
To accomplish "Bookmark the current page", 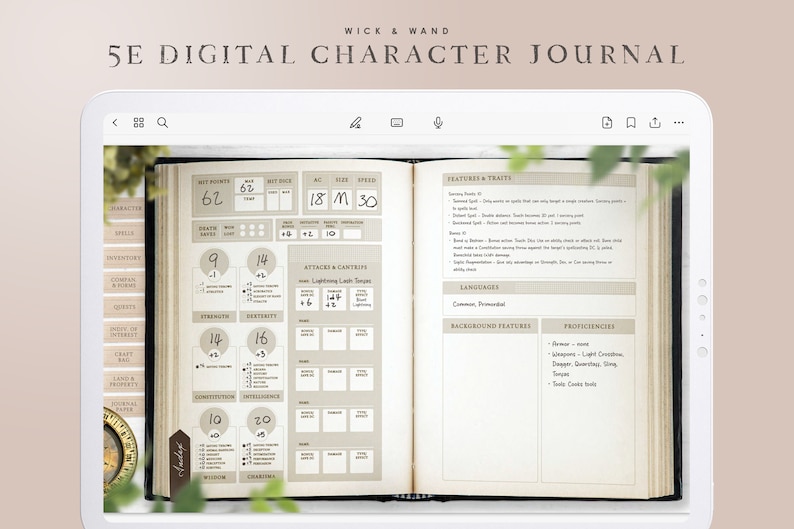I will click(631, 123).
